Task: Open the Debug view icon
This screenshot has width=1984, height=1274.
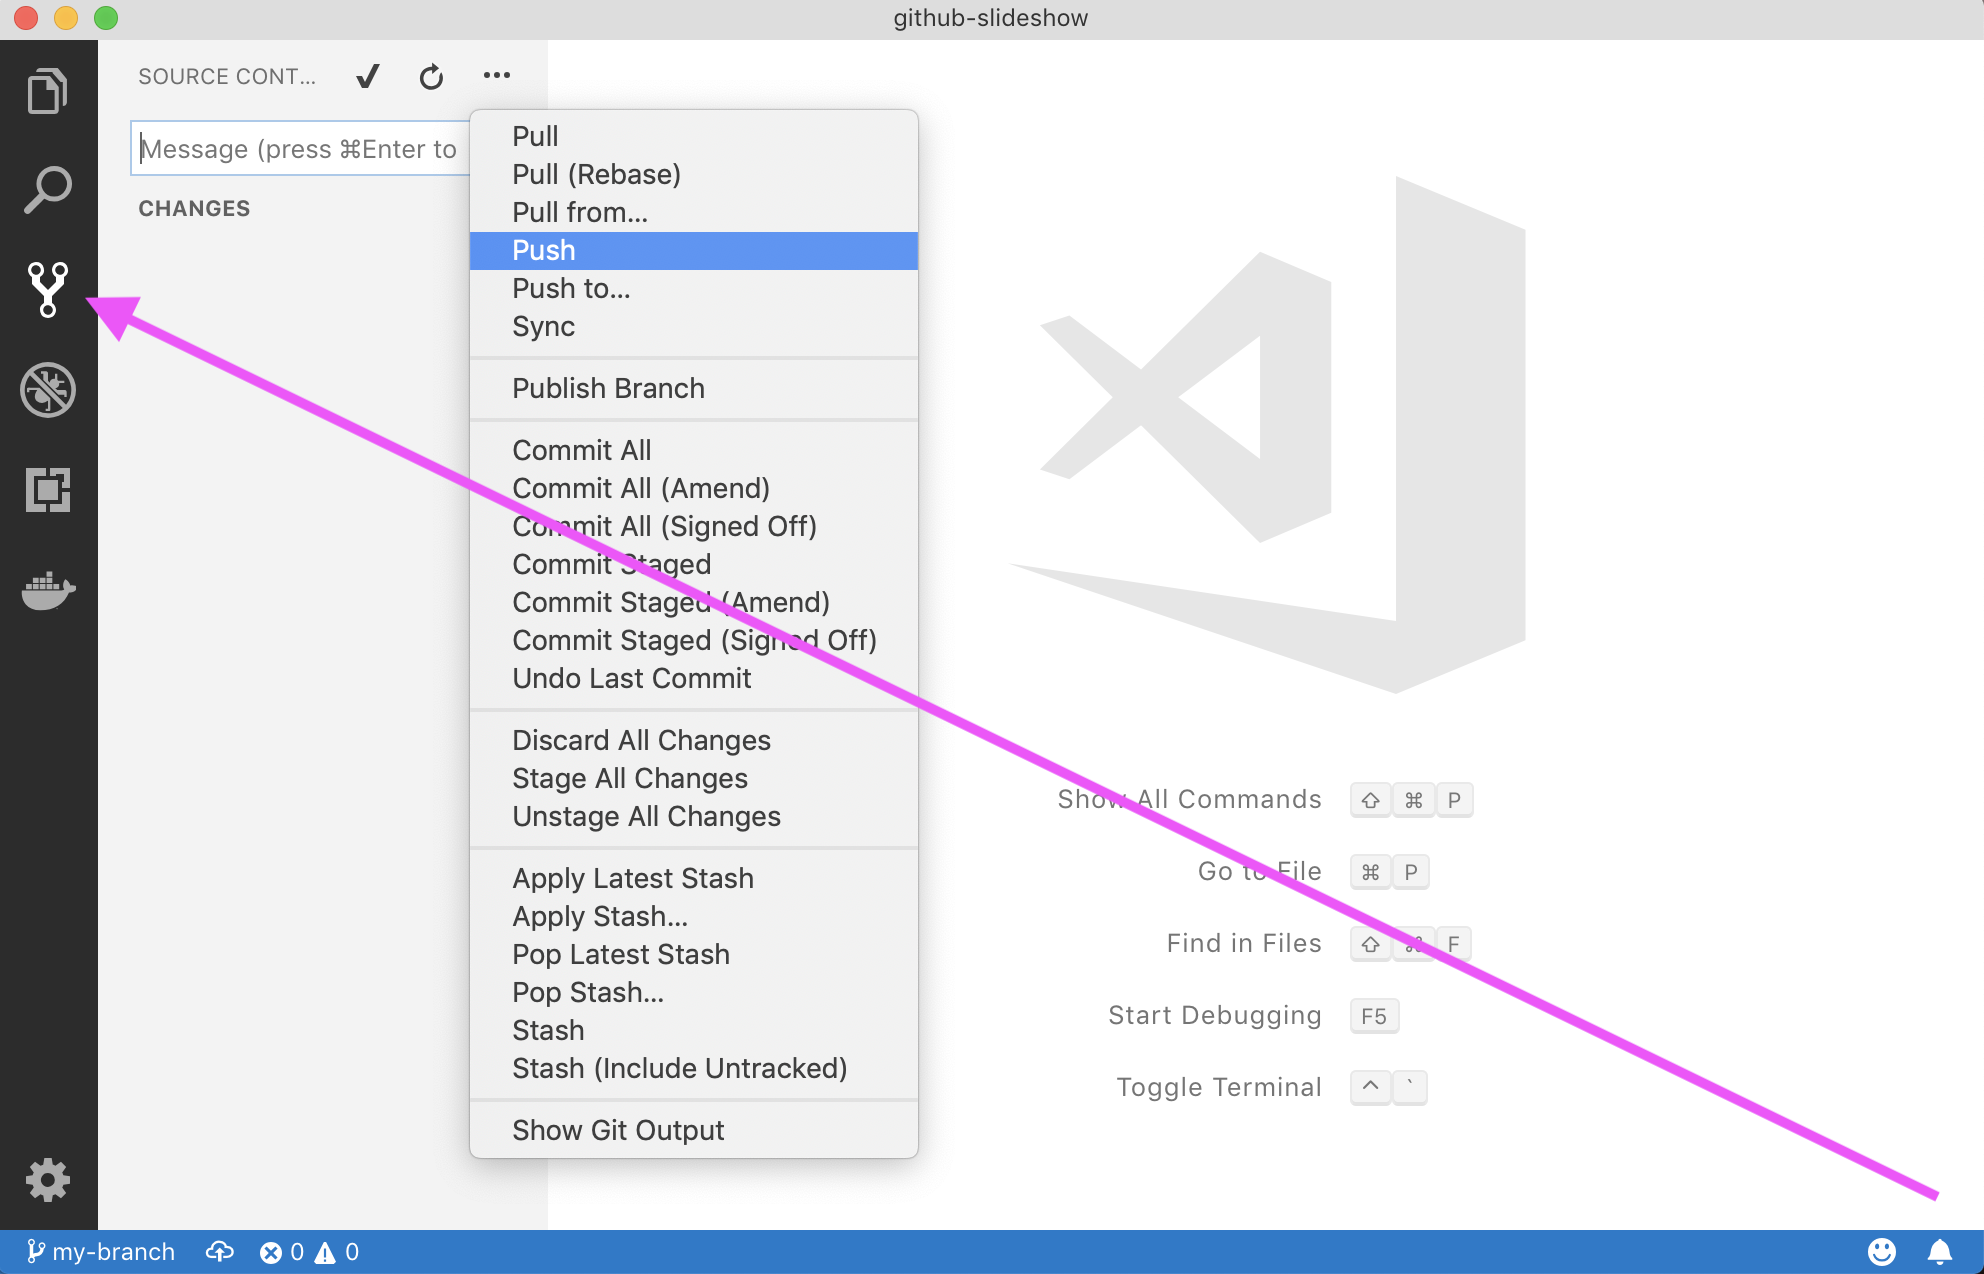Action: pyautogui.click(x=47, y=390)
